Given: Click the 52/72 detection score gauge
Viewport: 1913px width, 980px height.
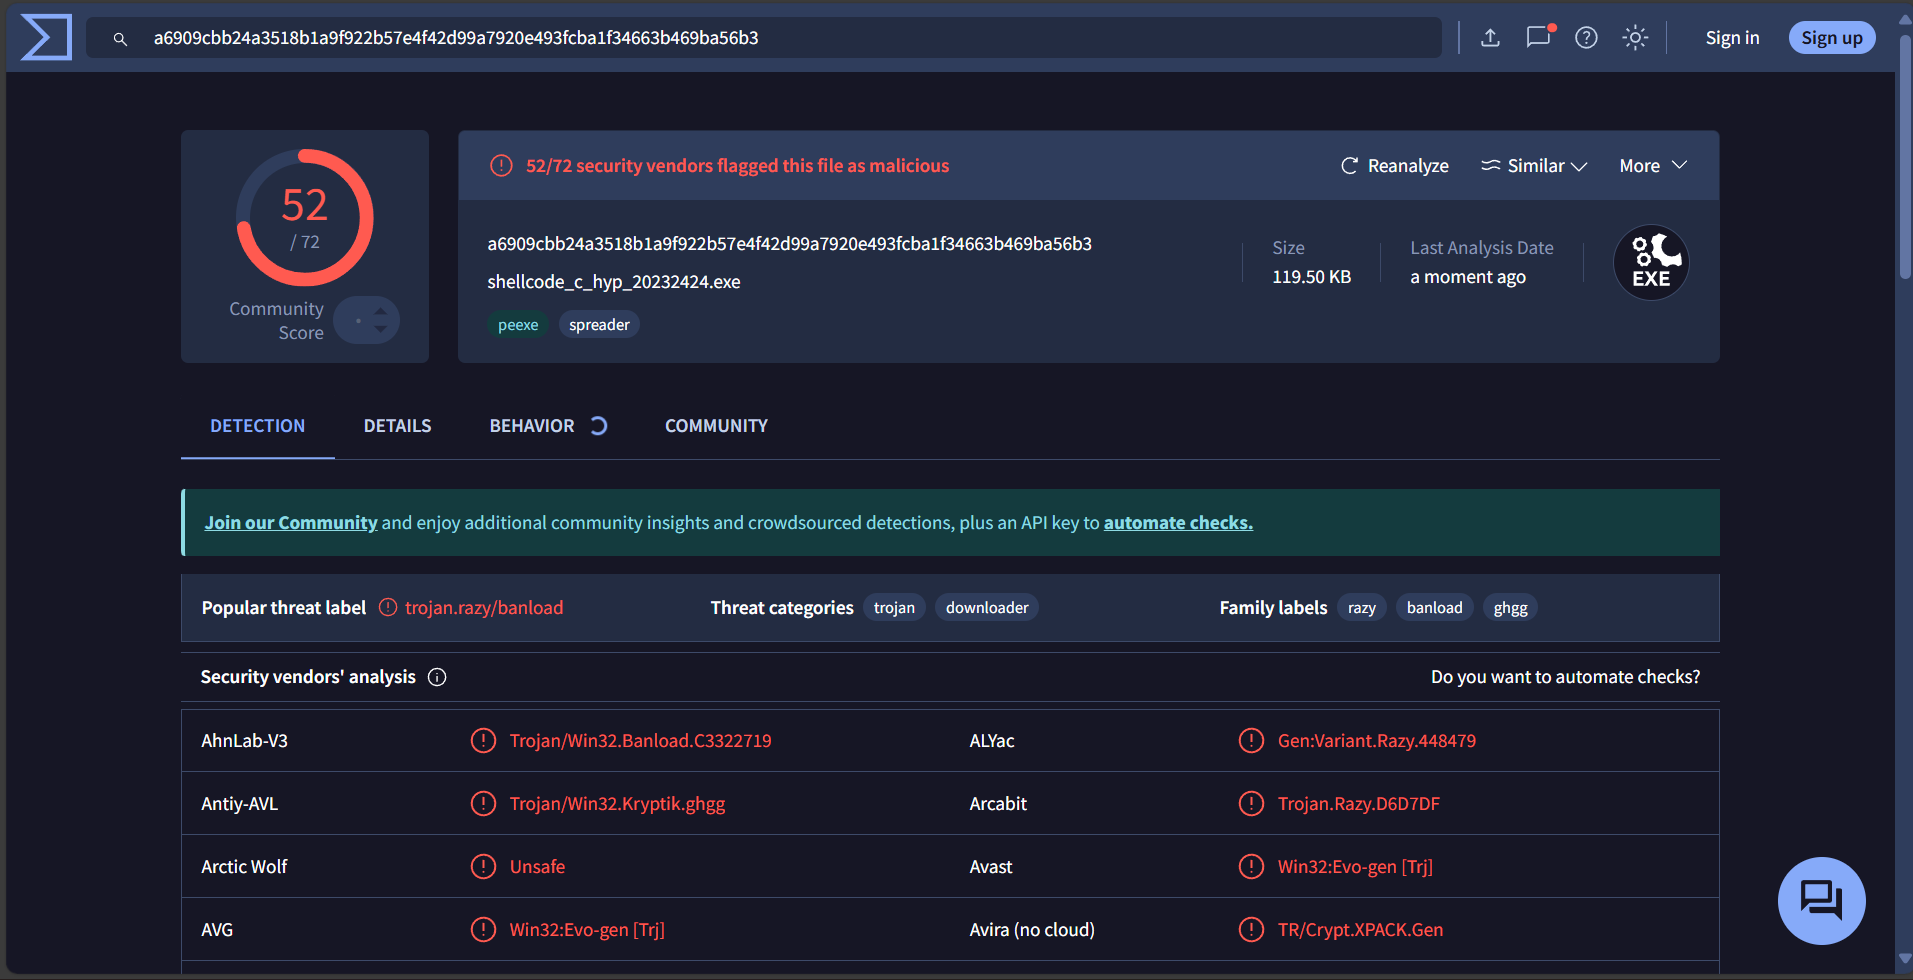Looking at the screenshot, I should [x=305, y=218].
